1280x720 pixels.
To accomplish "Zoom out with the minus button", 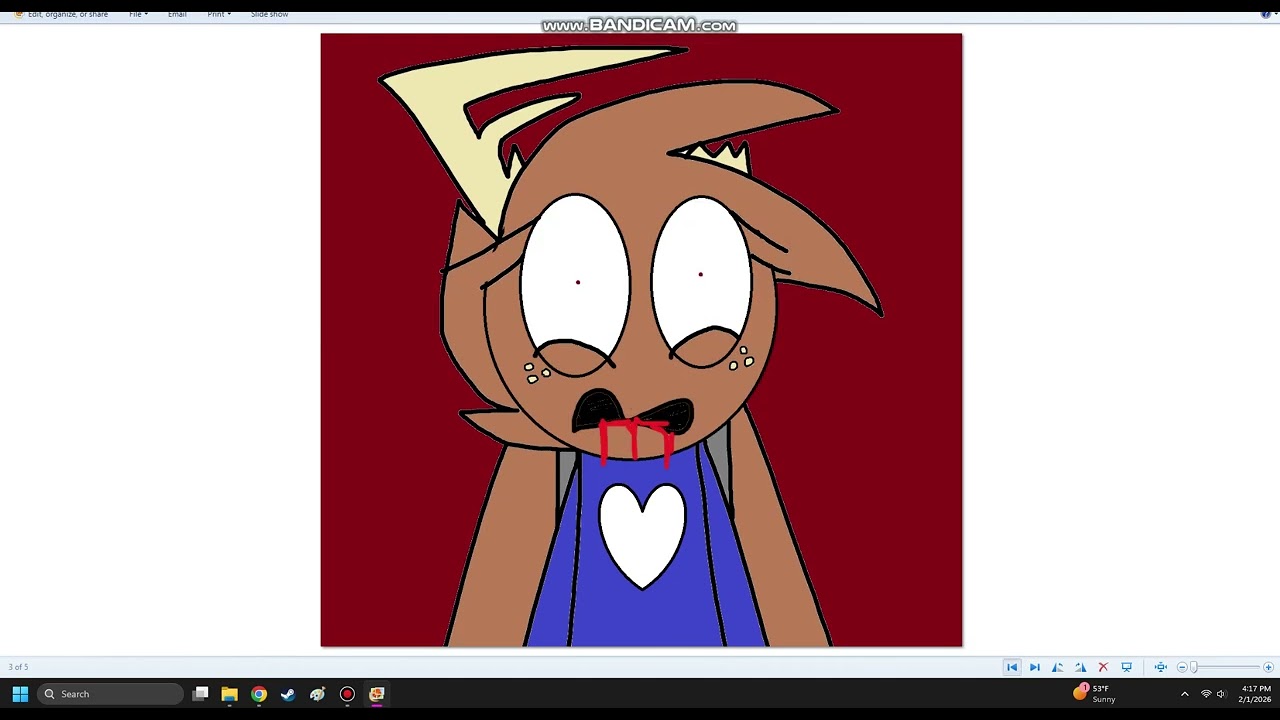I will [x=1182, y=667].
